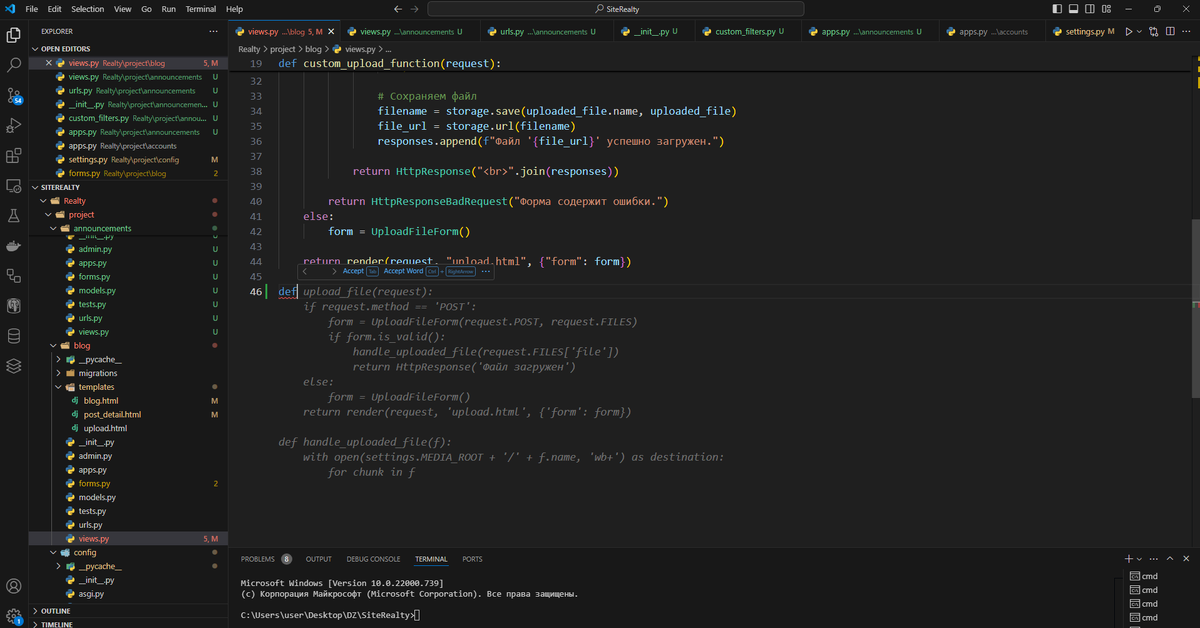The width and height of the screenshot is (1200, 628).
Task: Open the Selection menu
Action: pyautogui.click(x=87, y=9)
